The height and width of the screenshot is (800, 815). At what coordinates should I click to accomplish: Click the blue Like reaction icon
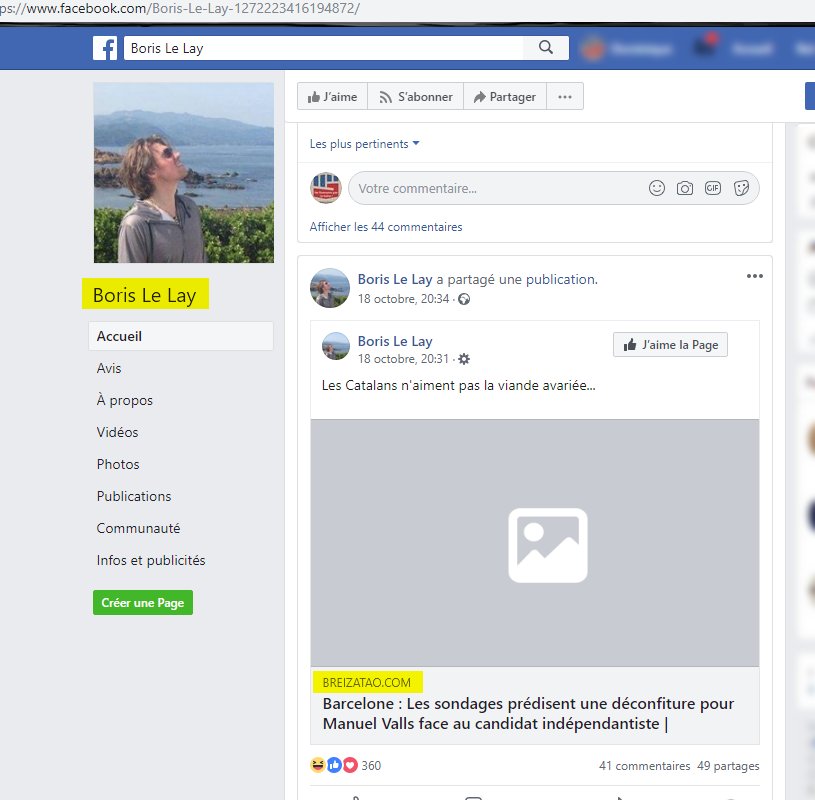[334, 765]
